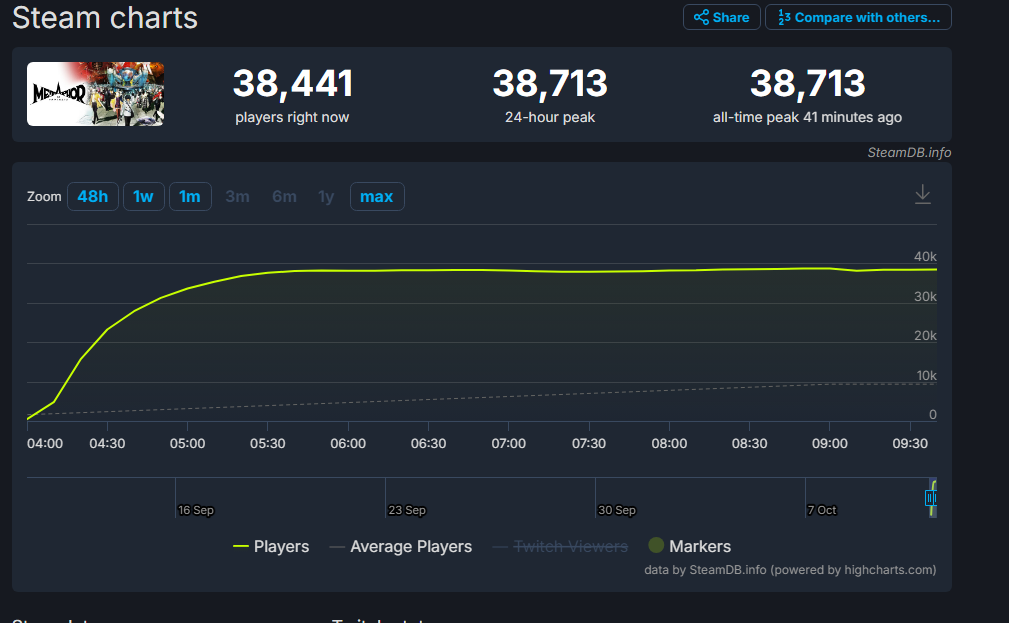The width and height of the screenshot is (1009, 623).
Task: Click the 04:30 x-axis label
Action: click(107, 443)
